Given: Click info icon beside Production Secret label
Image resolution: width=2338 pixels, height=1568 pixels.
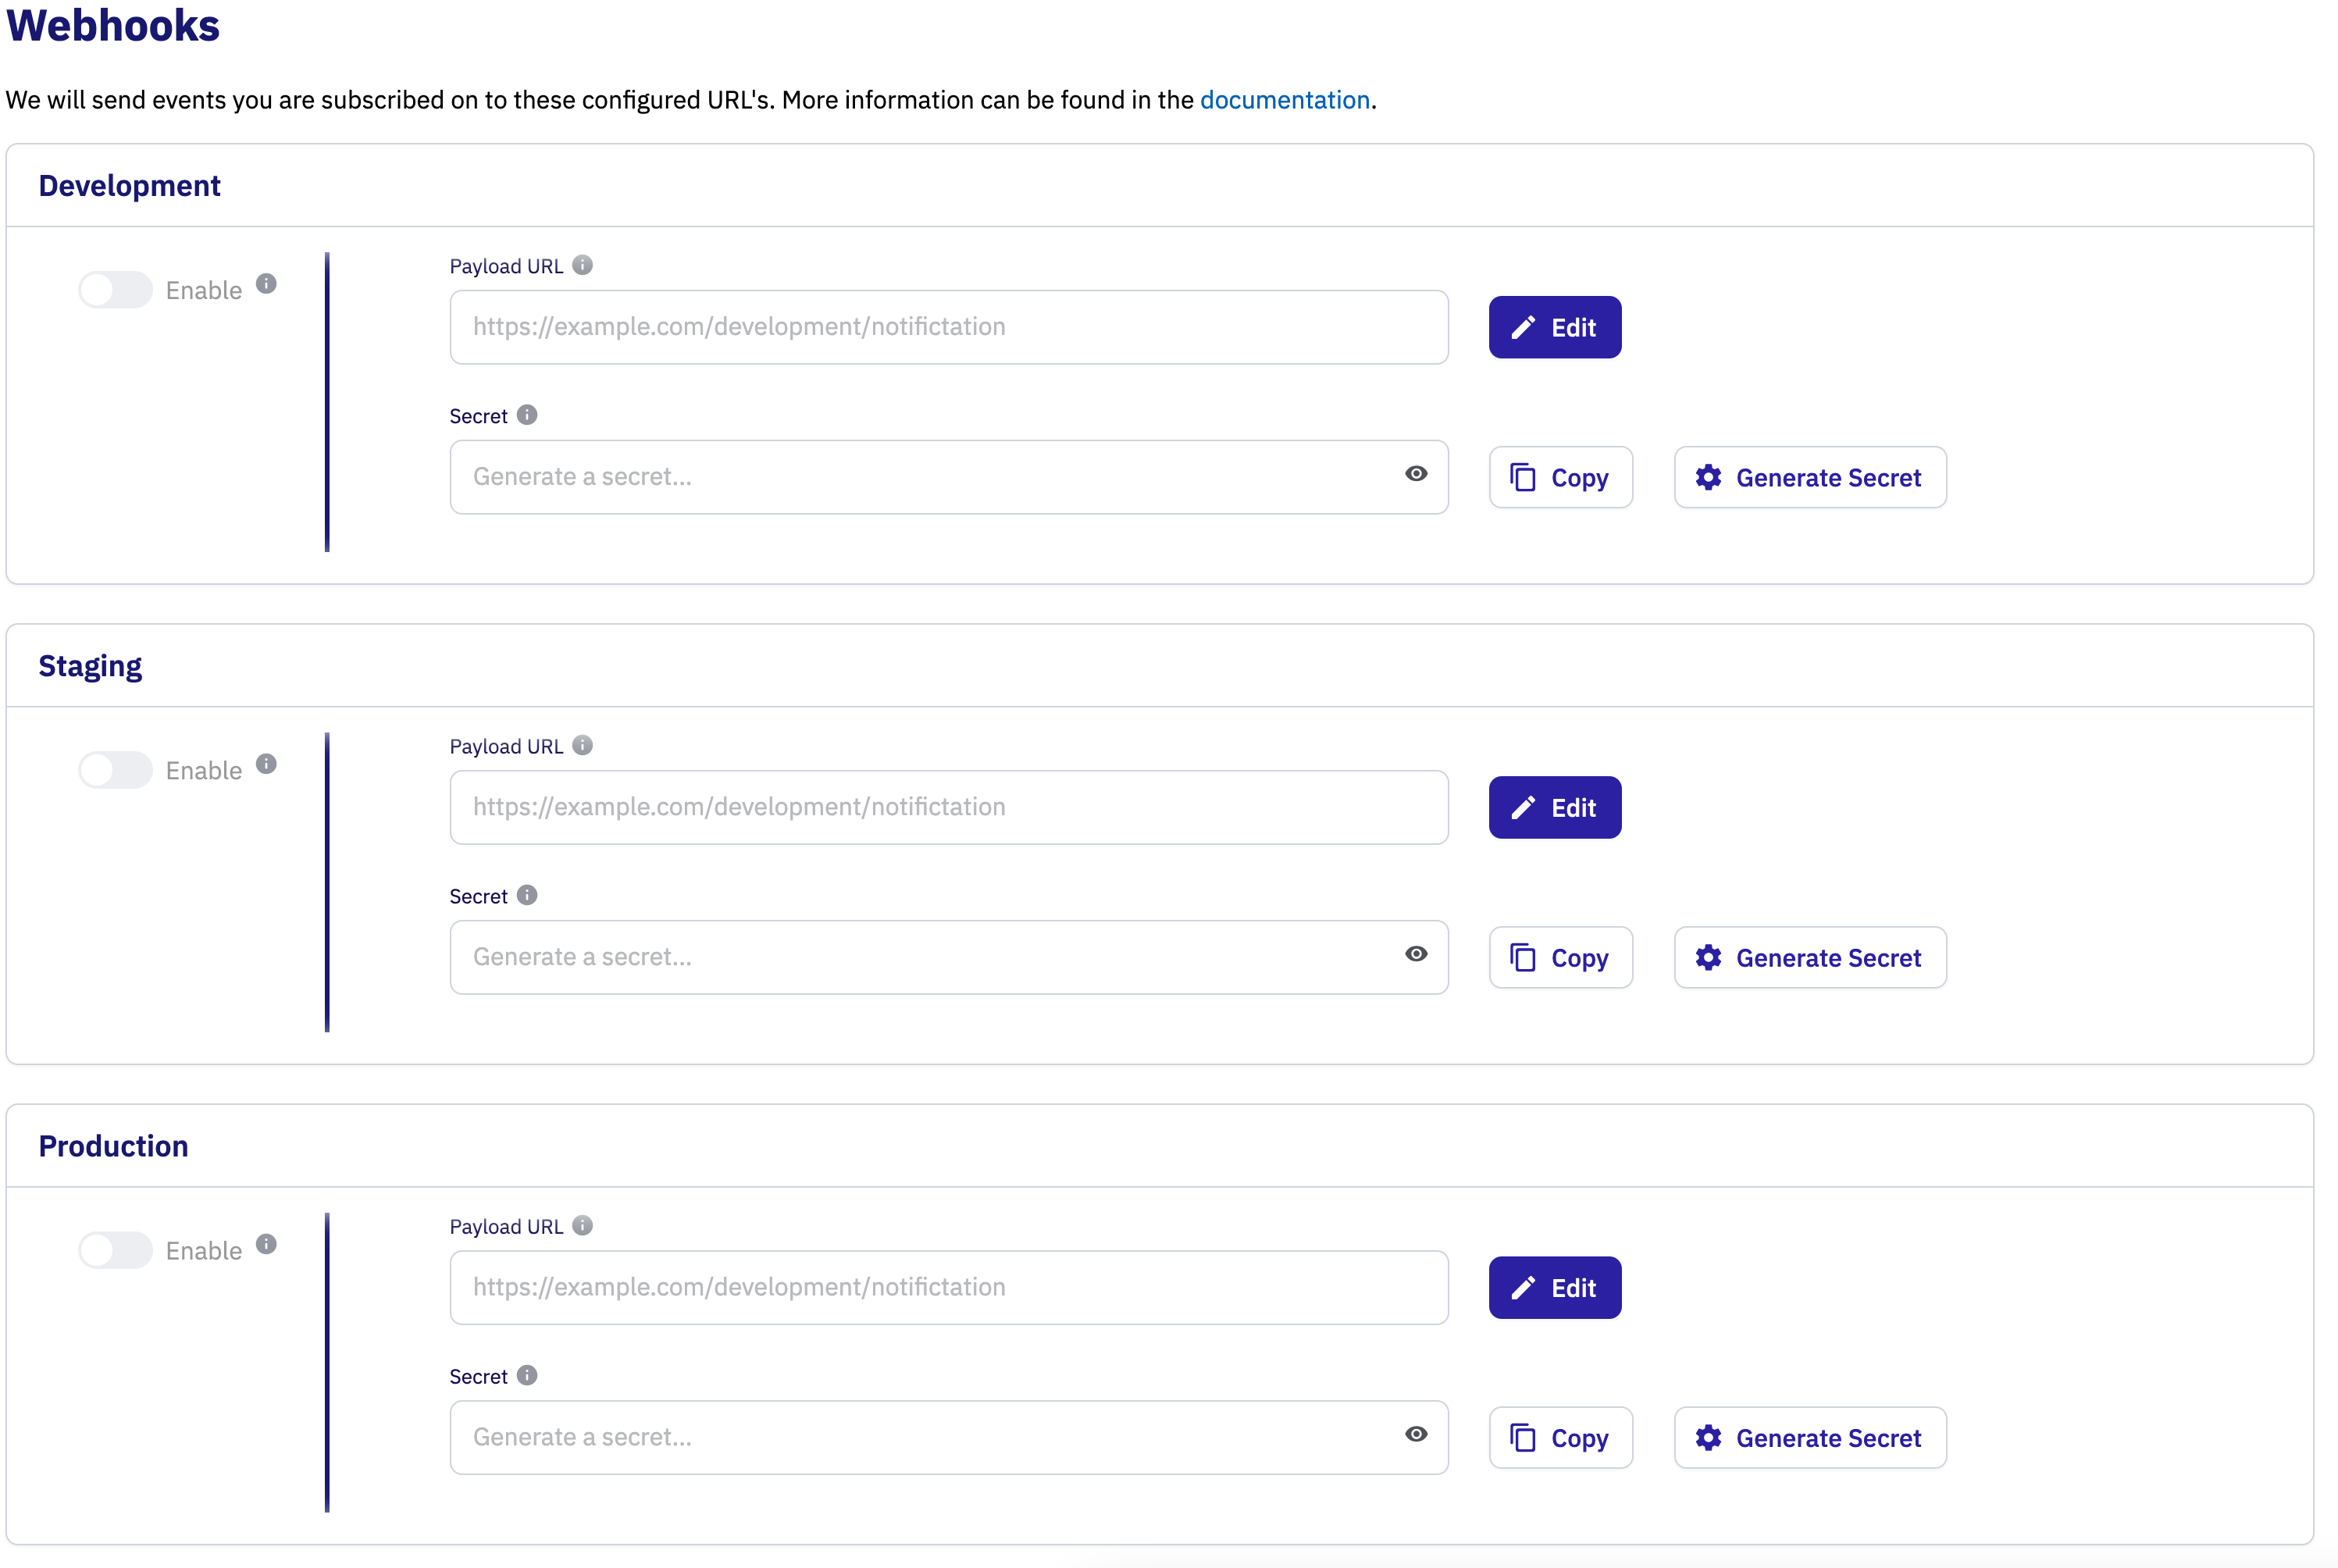Looking at the screenshot, I should click(x=527, y=1375).
